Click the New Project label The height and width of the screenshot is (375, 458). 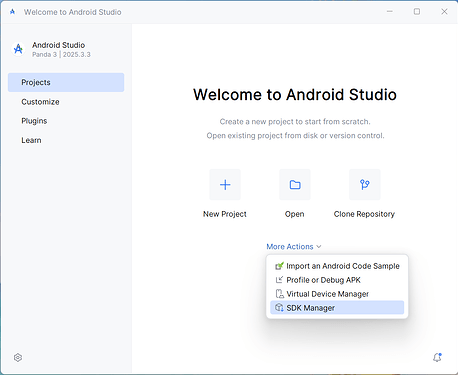225,214
